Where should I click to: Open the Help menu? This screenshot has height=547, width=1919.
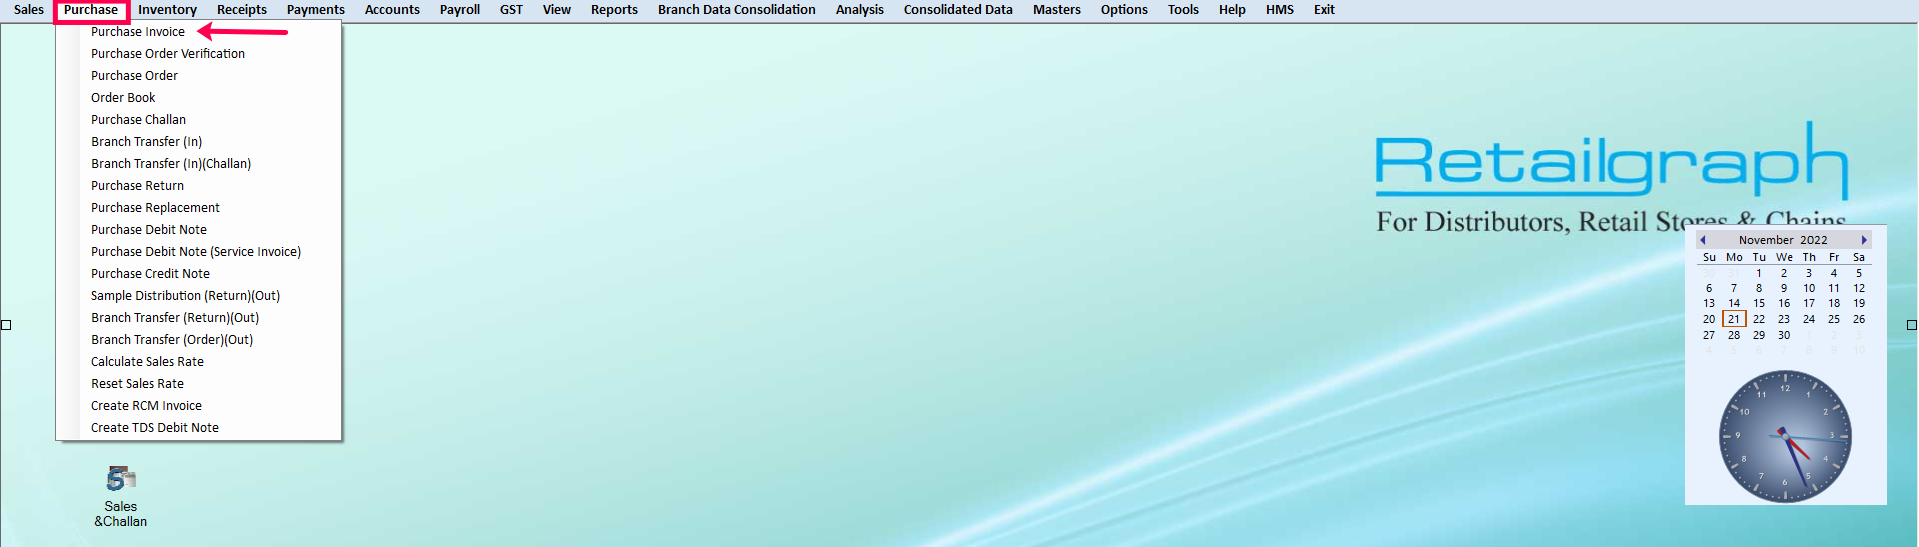[x=1232, y=10]
